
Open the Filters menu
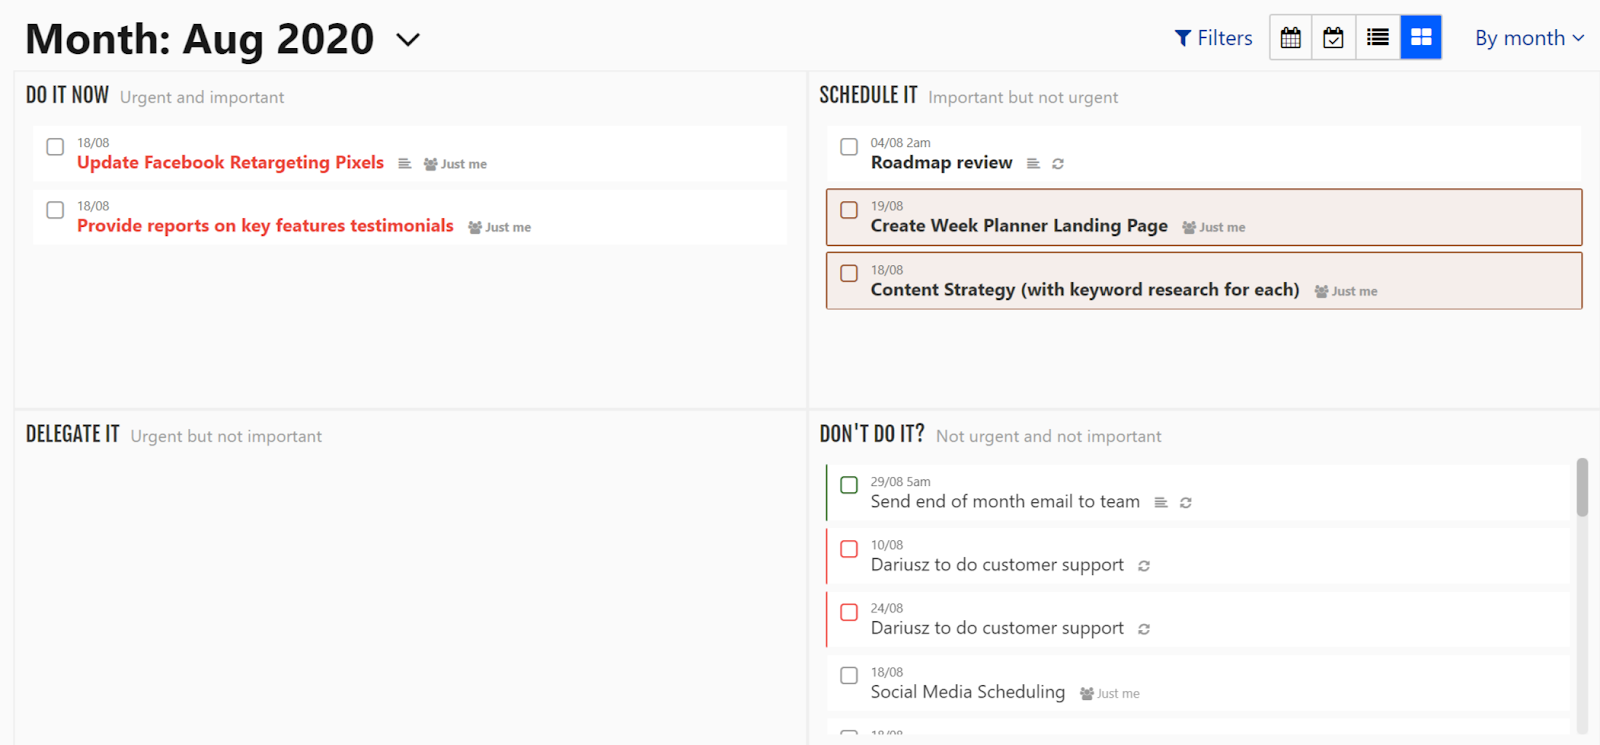coord(1213,38)
